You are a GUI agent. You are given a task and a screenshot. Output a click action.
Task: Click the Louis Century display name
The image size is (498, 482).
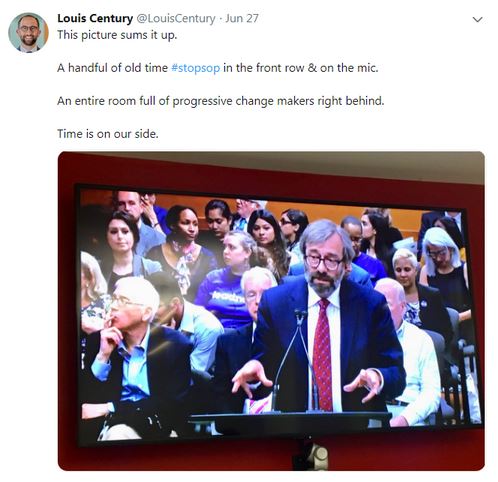95,18
